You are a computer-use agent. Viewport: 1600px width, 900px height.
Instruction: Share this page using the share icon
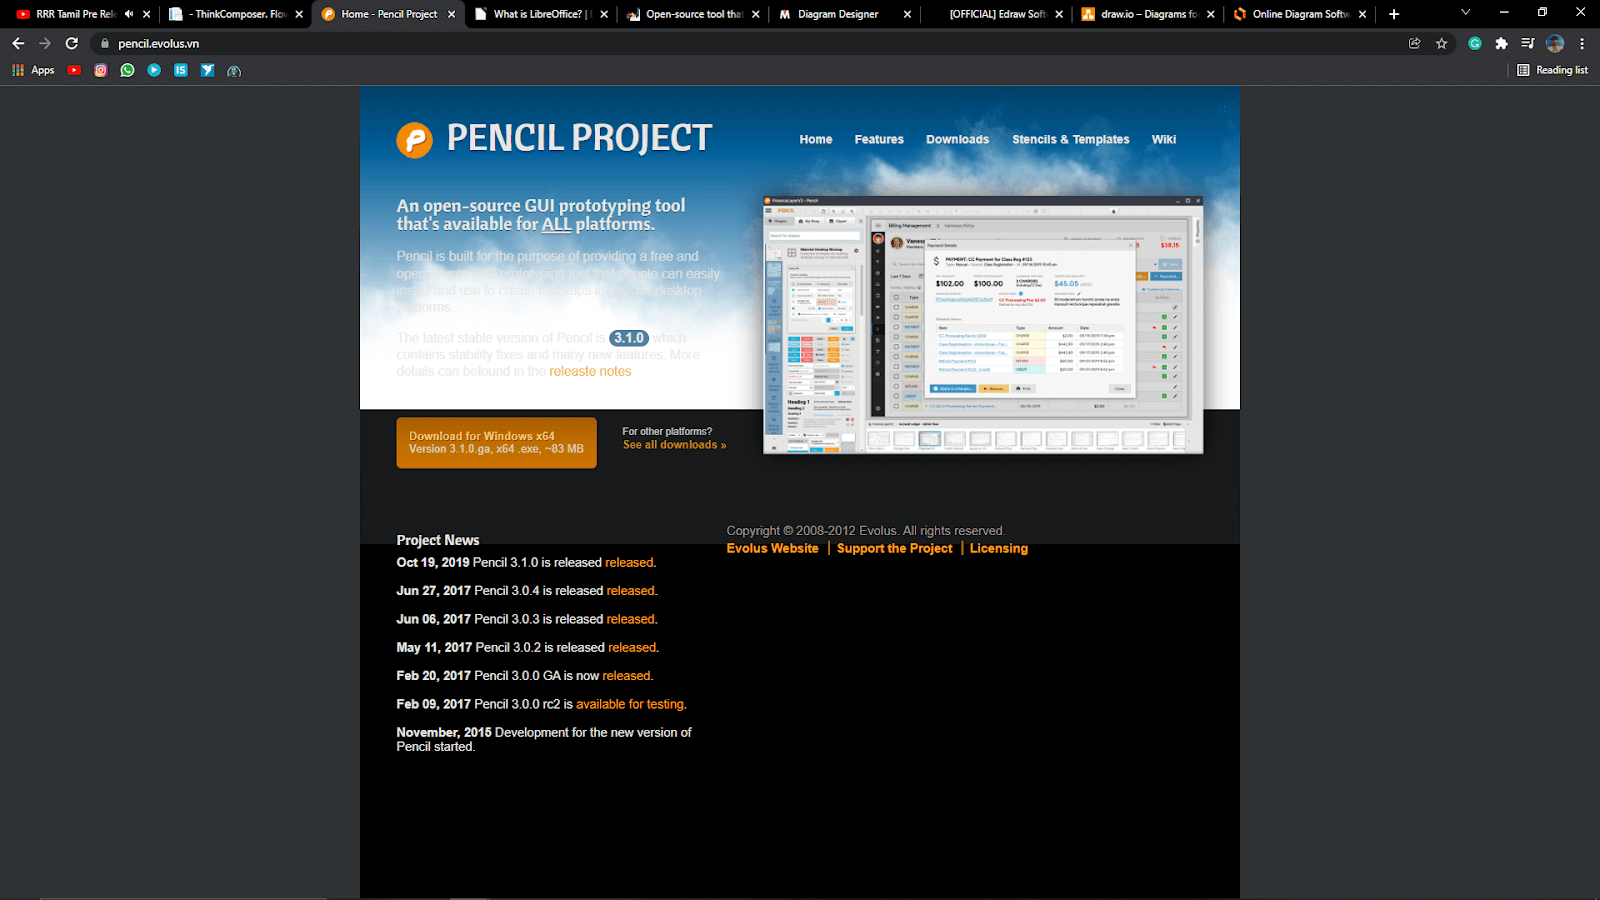(x=1414, y=43)
